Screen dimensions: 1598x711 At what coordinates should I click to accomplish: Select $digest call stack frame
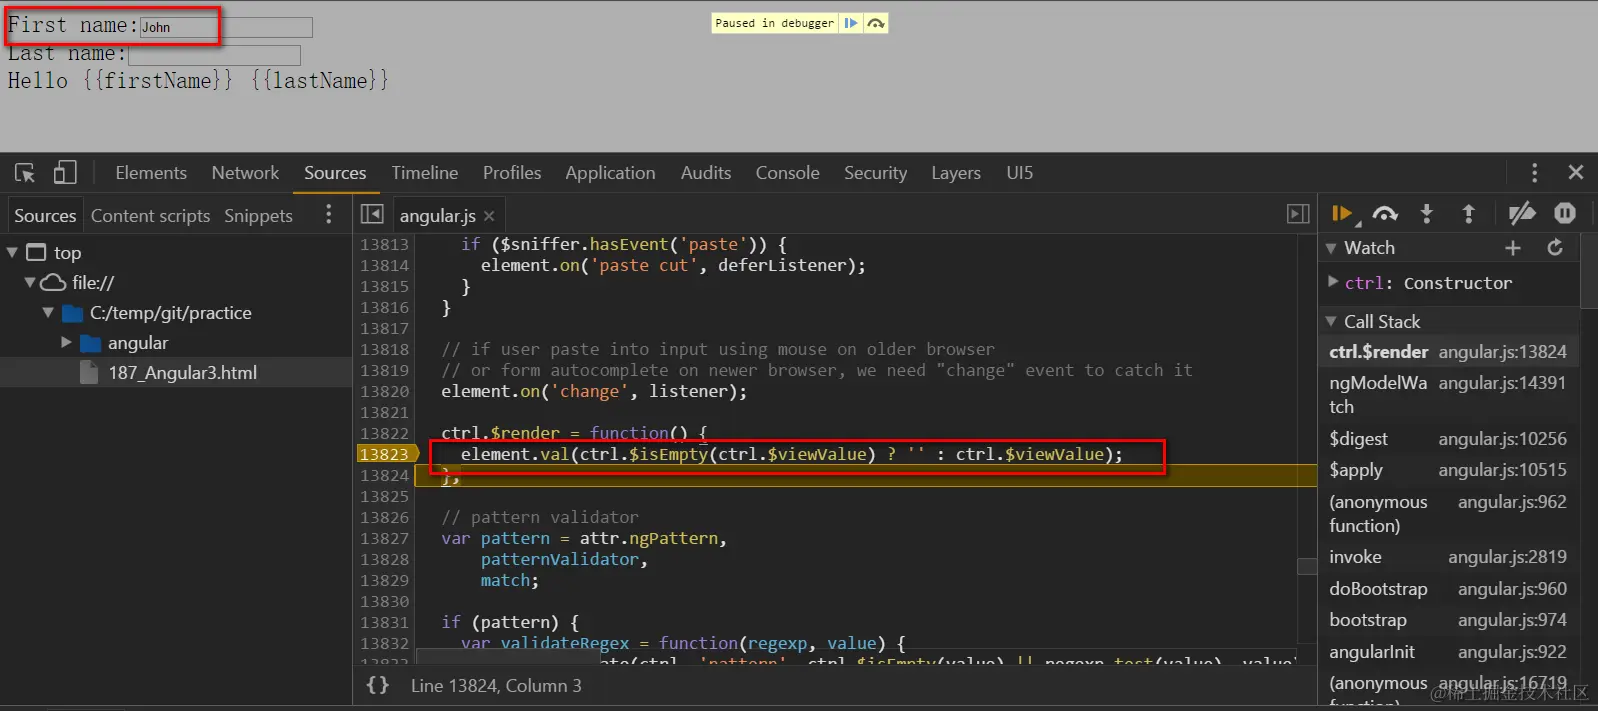tap(1448, 439)
